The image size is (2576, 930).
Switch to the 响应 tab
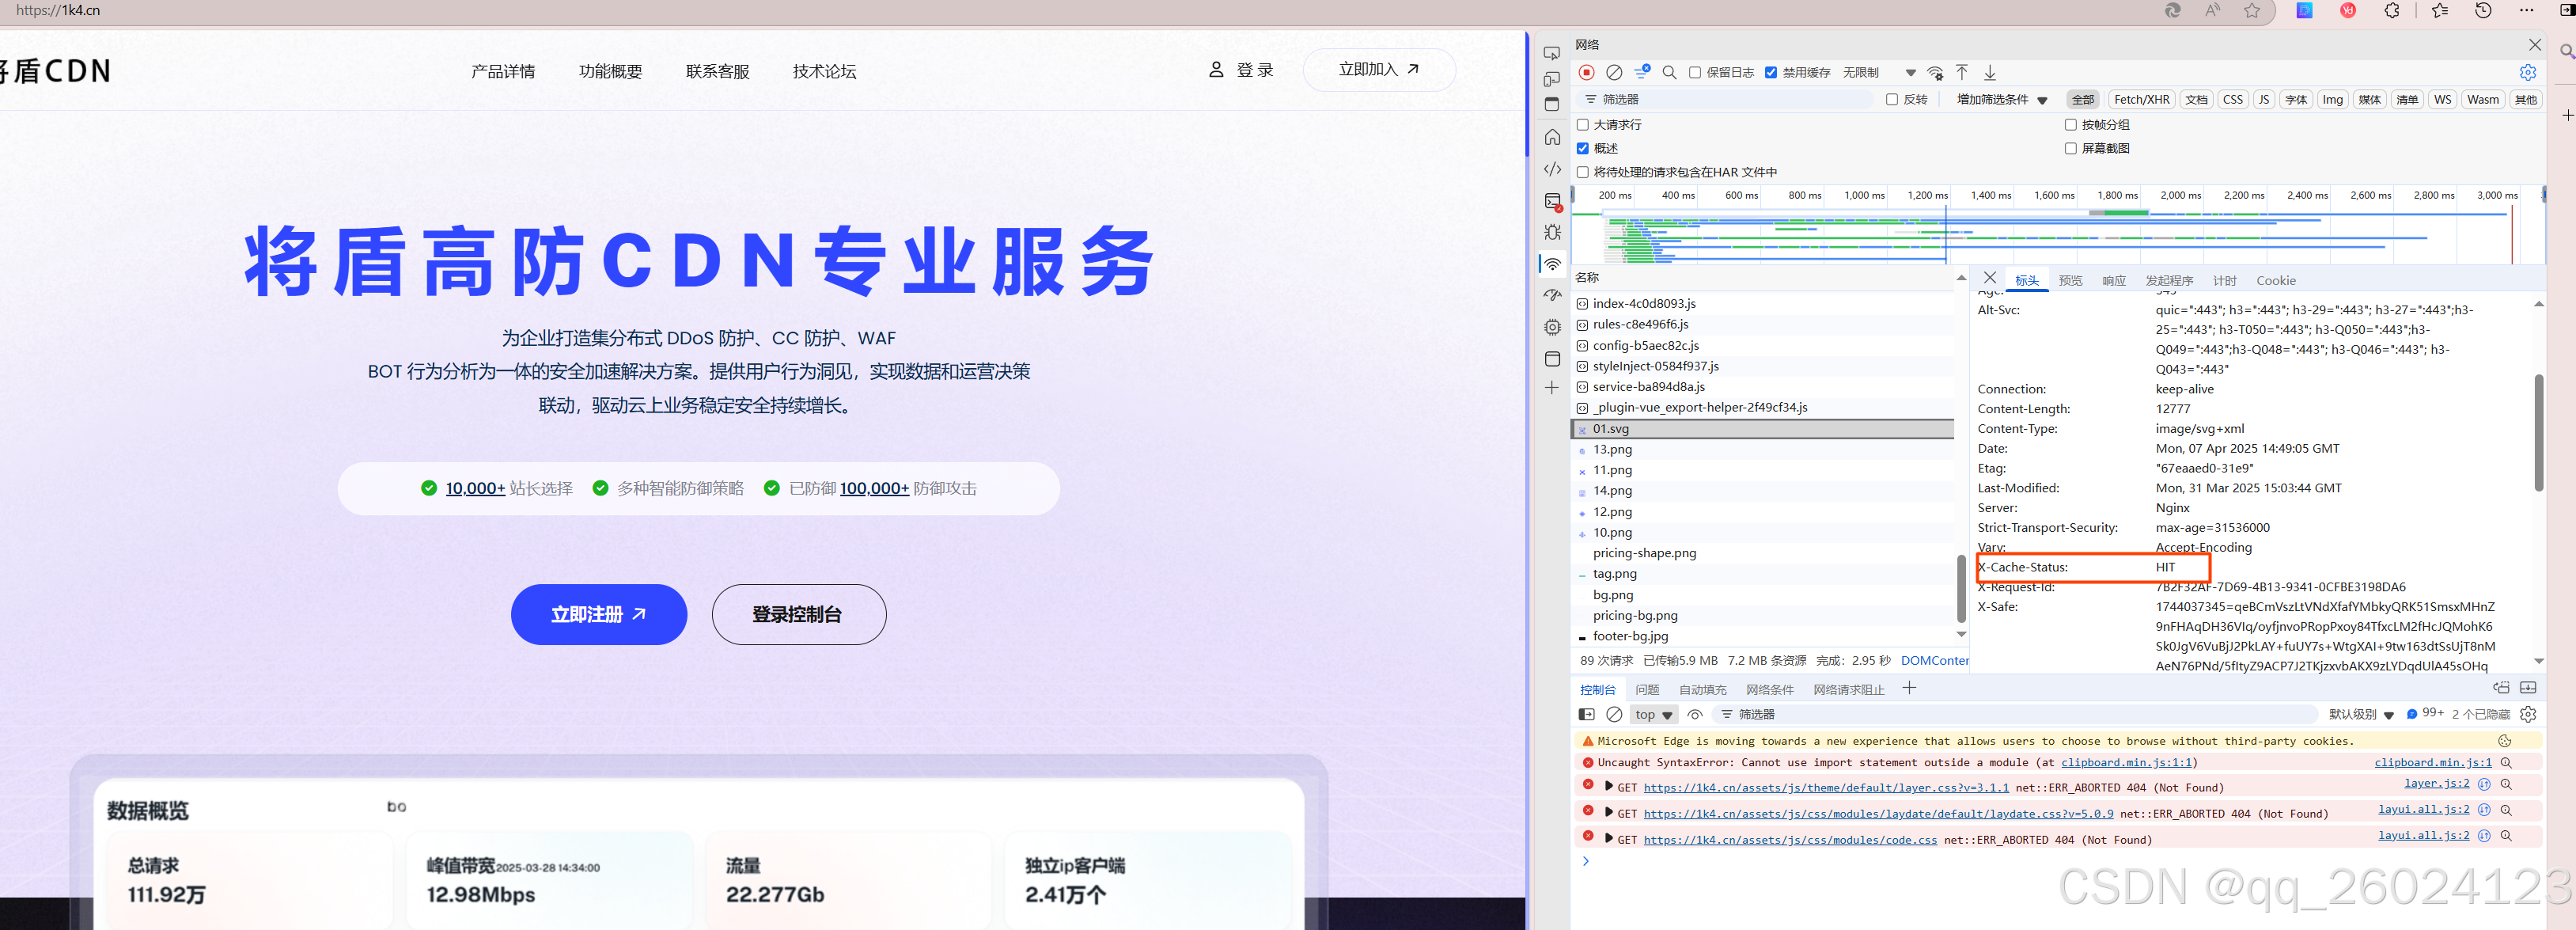click(x=2113, y=281)
